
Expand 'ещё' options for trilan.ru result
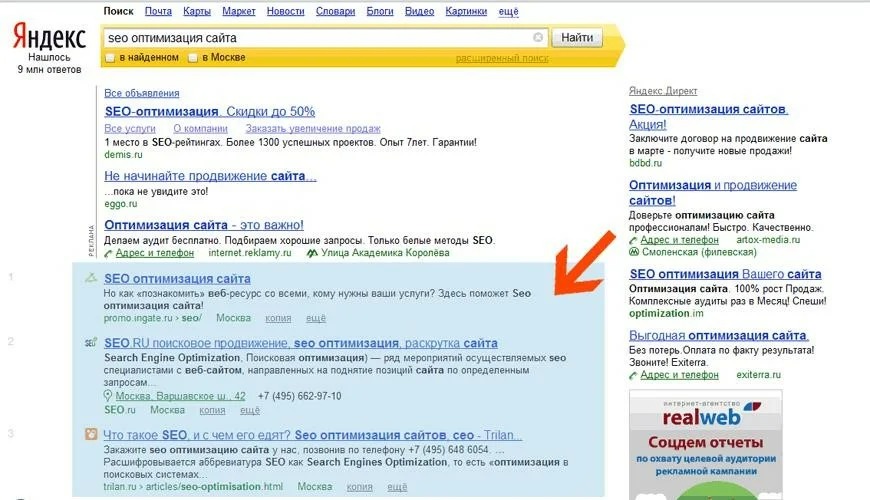coord(397,487)
